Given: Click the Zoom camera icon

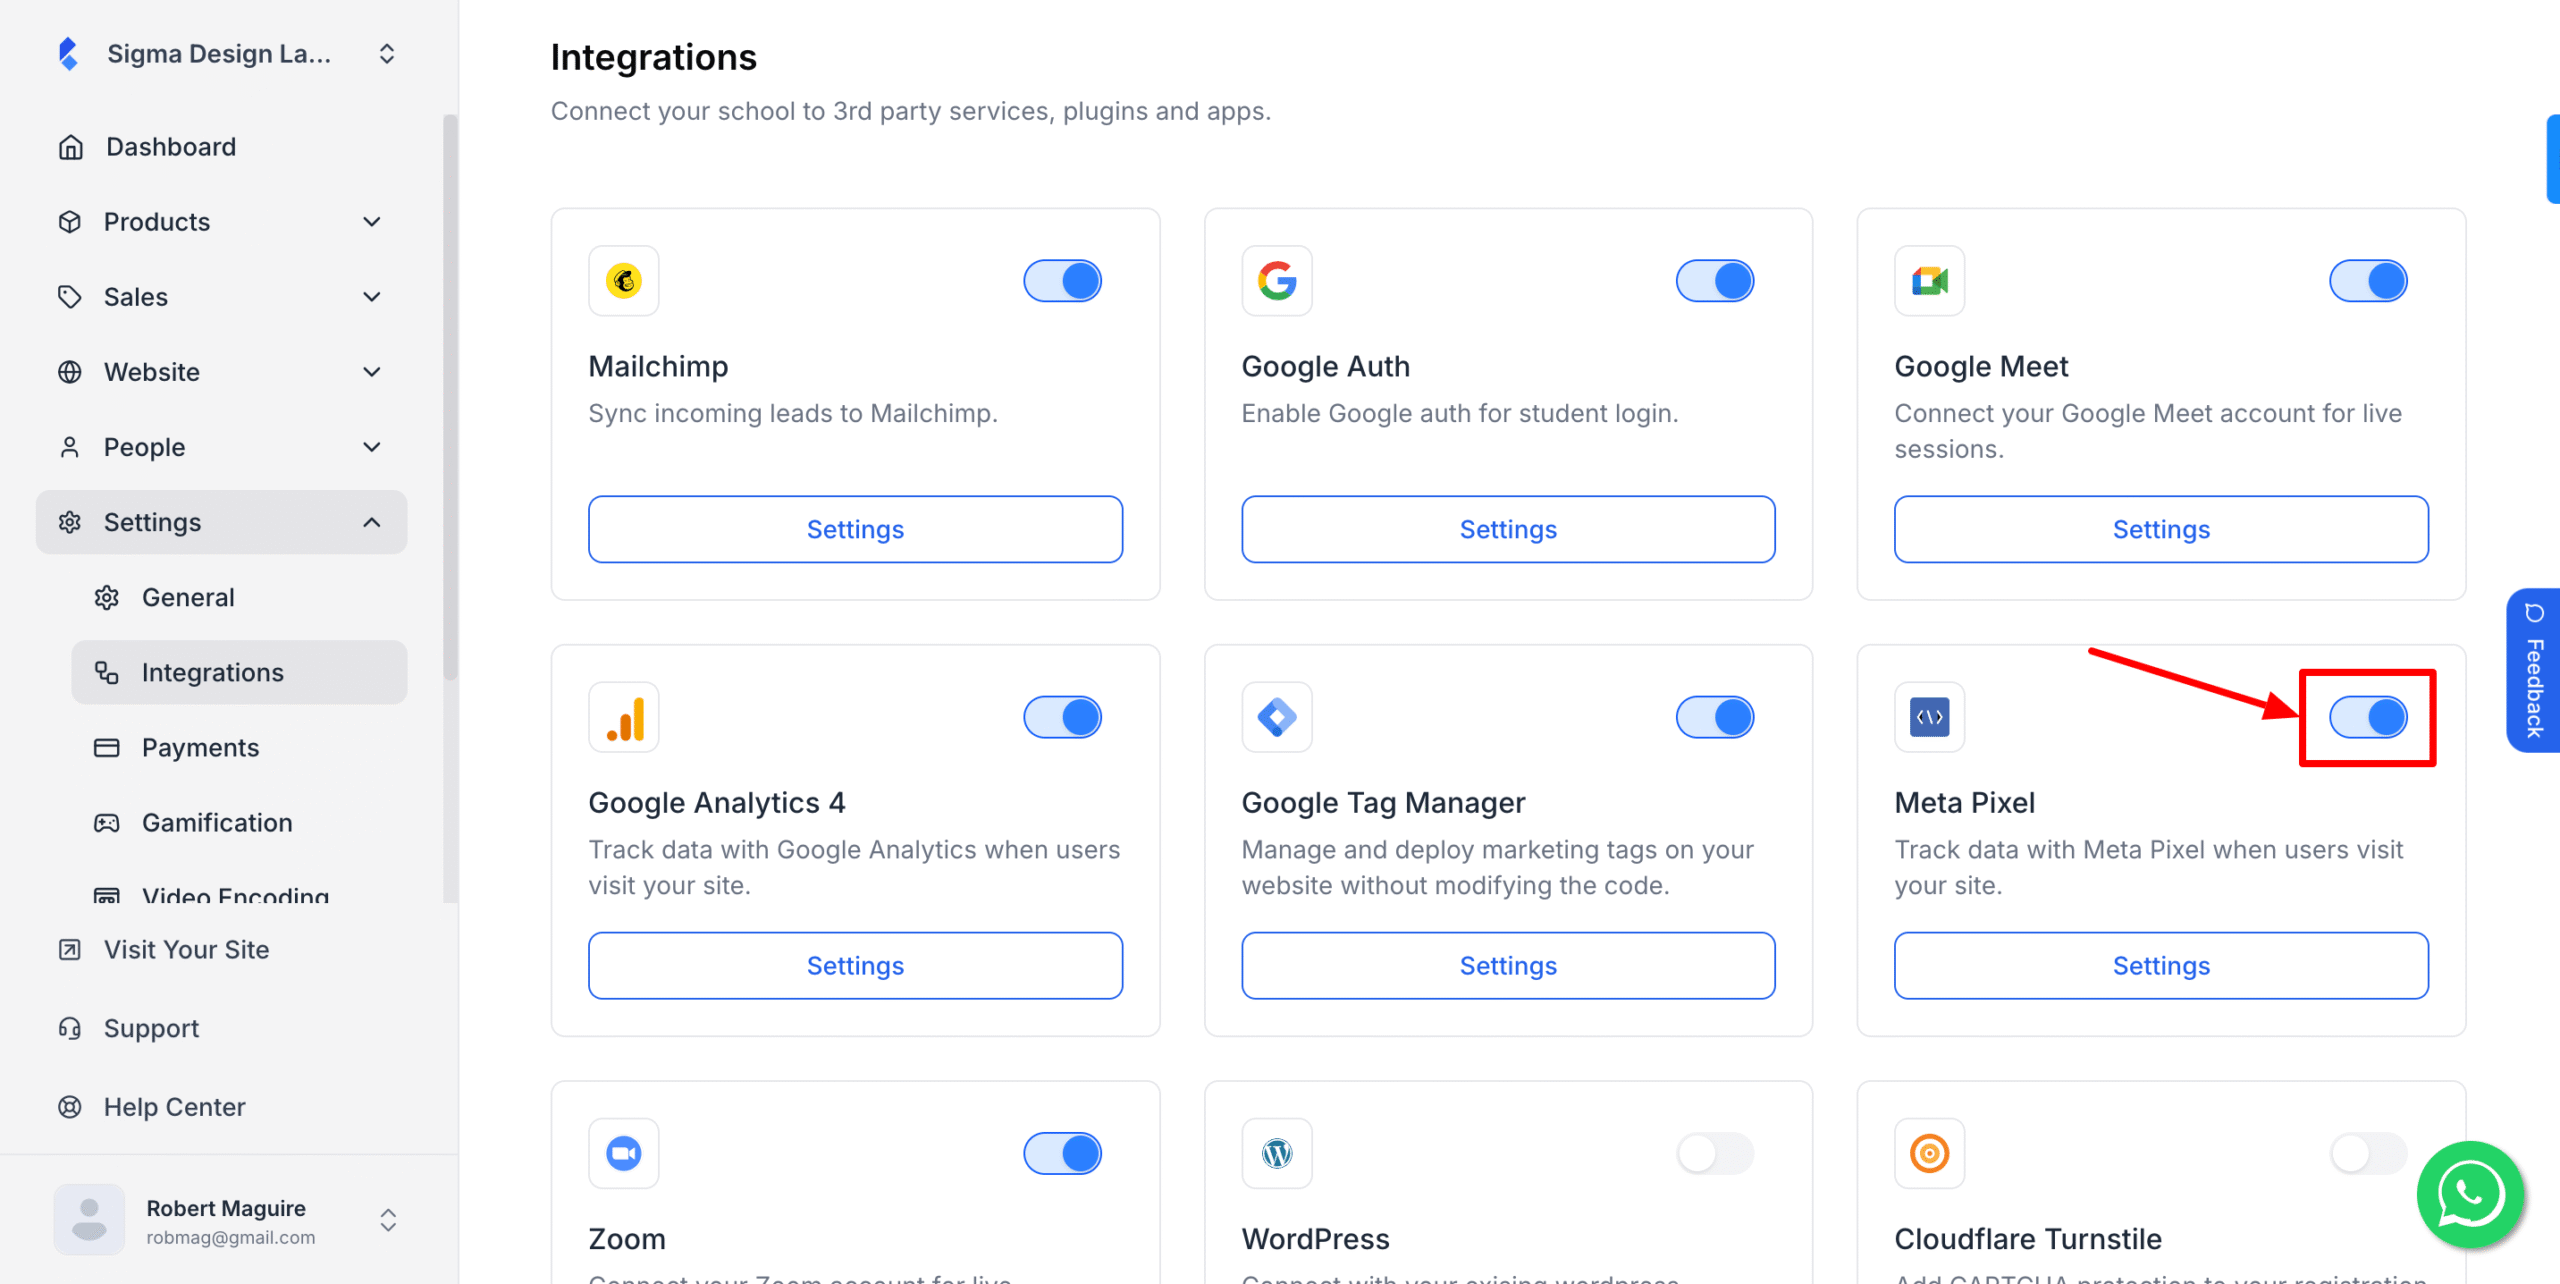Looking at the screenshot, I should (x=624, y=1153).
